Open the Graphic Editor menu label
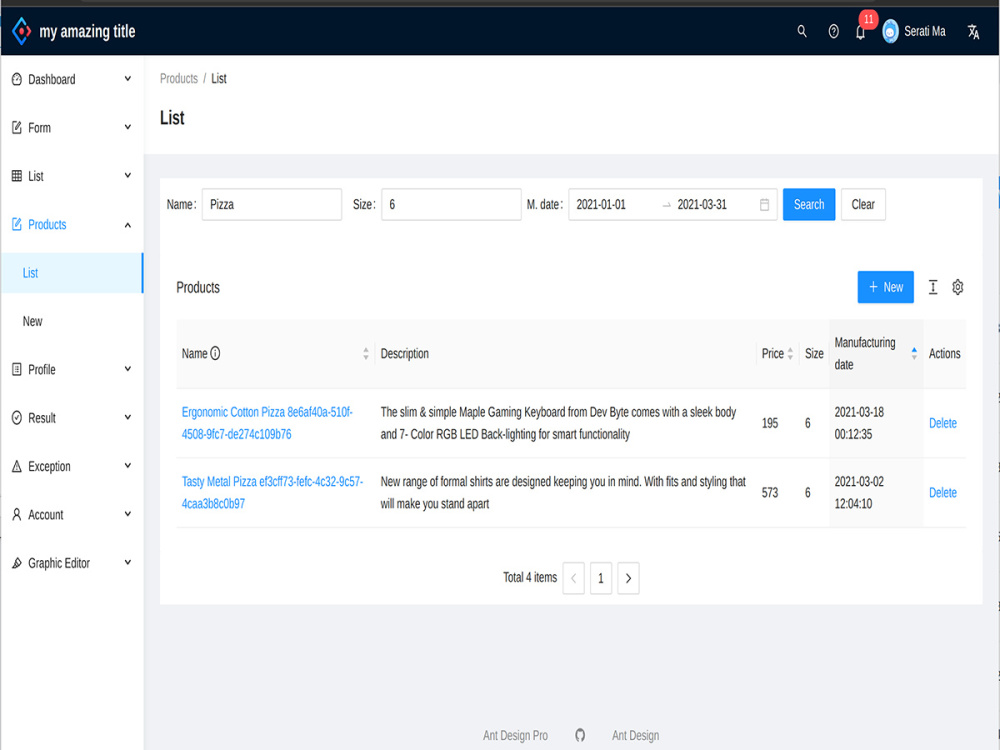The image size is (1000, 750). click(x=59, y=563)
